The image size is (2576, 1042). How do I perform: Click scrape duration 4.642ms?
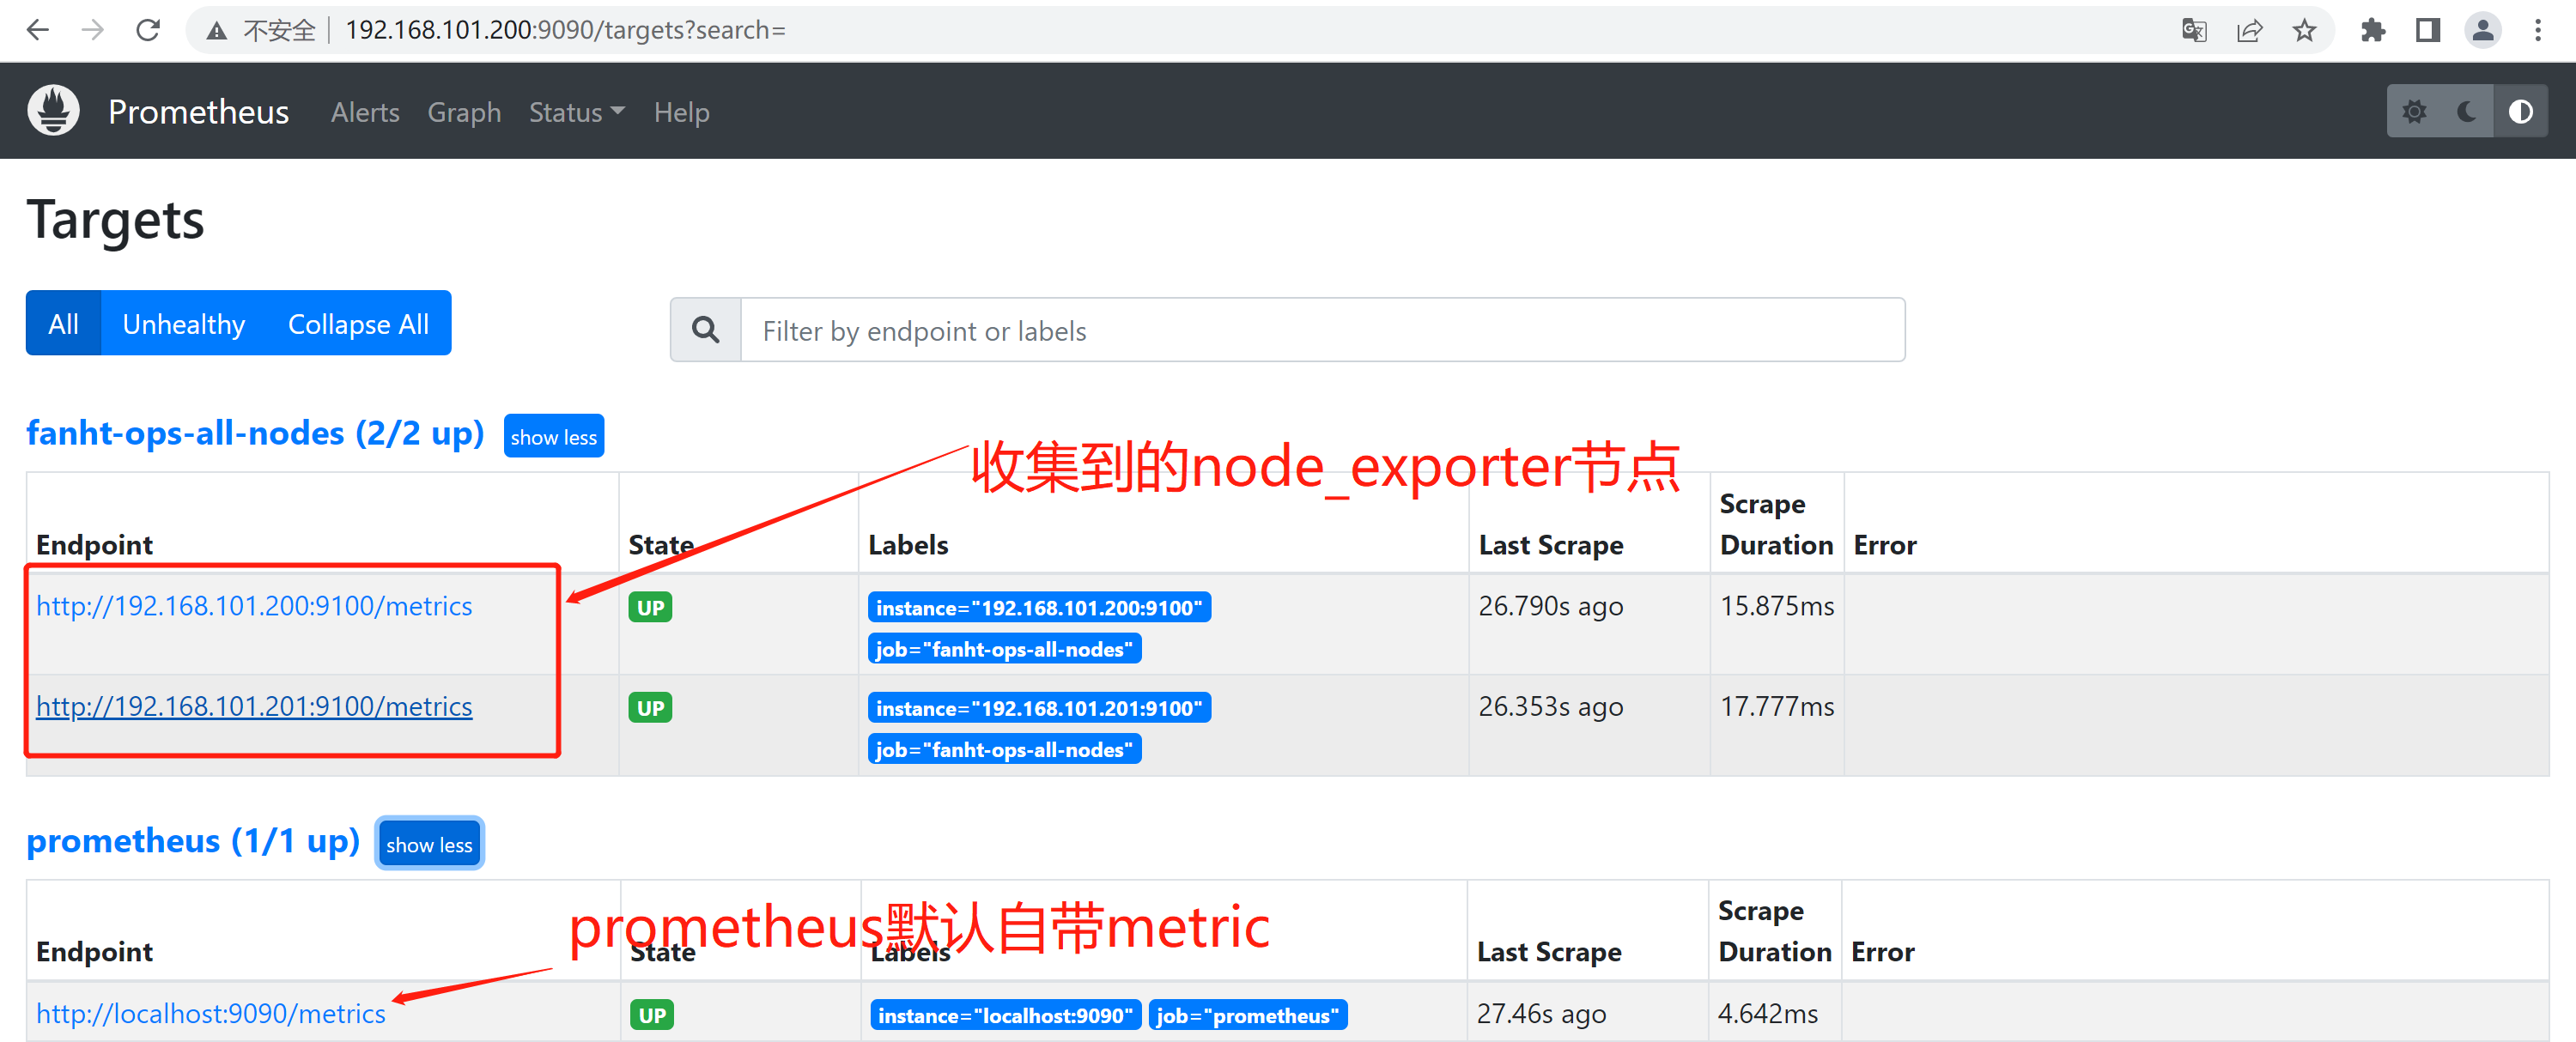click(x=1767, y=1012)
